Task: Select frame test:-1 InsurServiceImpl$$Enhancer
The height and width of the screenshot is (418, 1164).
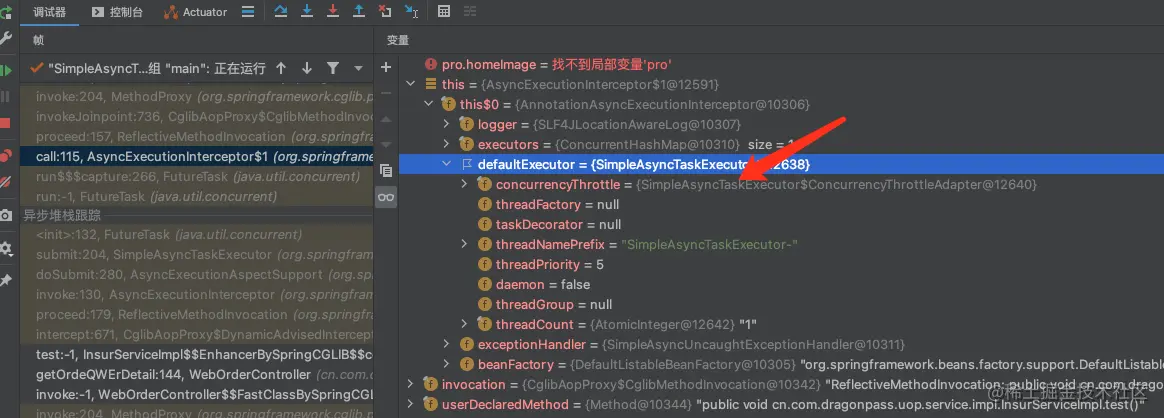Action: tap(196, 355)
